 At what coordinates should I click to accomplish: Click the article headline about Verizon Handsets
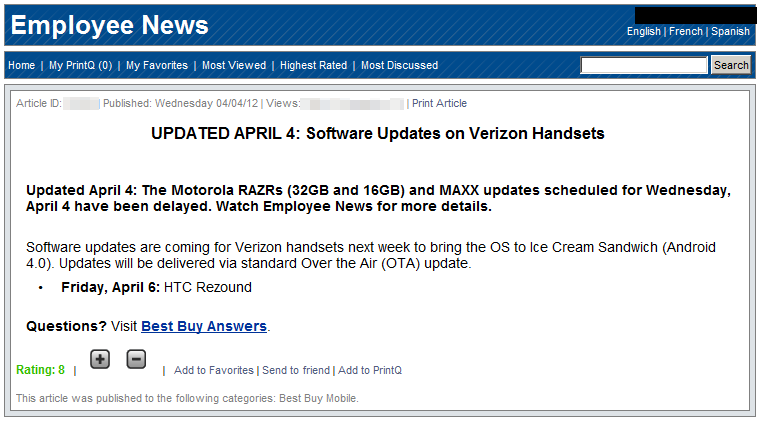click(x=377, y=134)
